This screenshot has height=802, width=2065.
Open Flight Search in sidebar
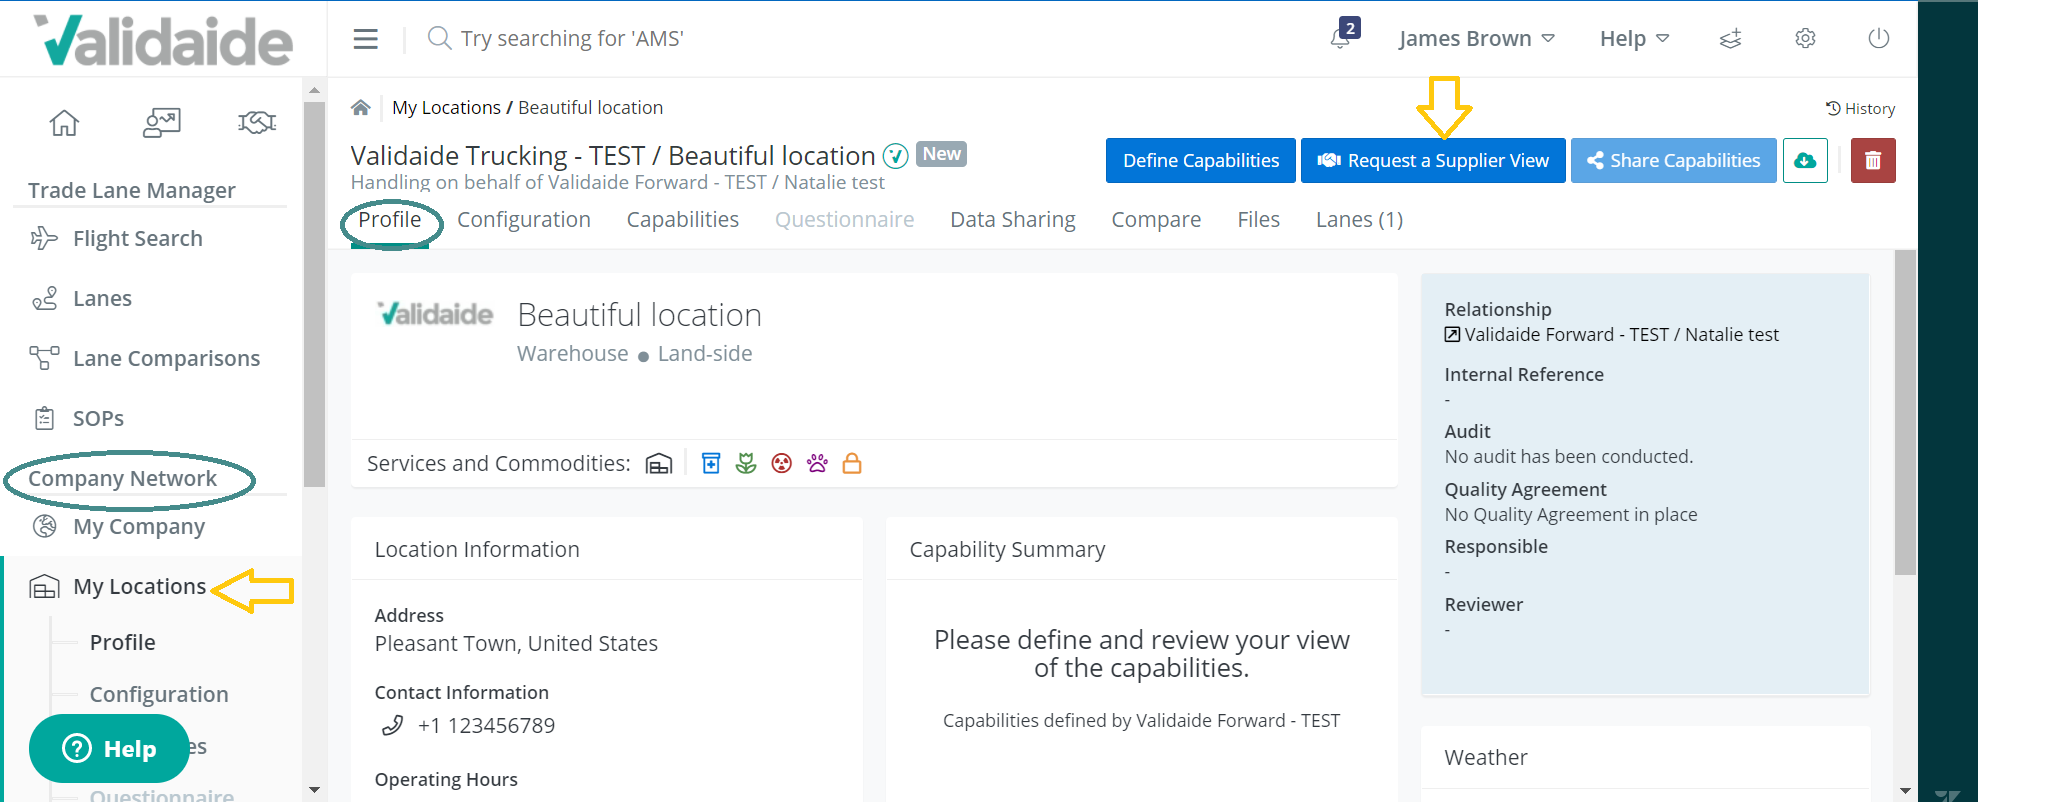(138, 239)
